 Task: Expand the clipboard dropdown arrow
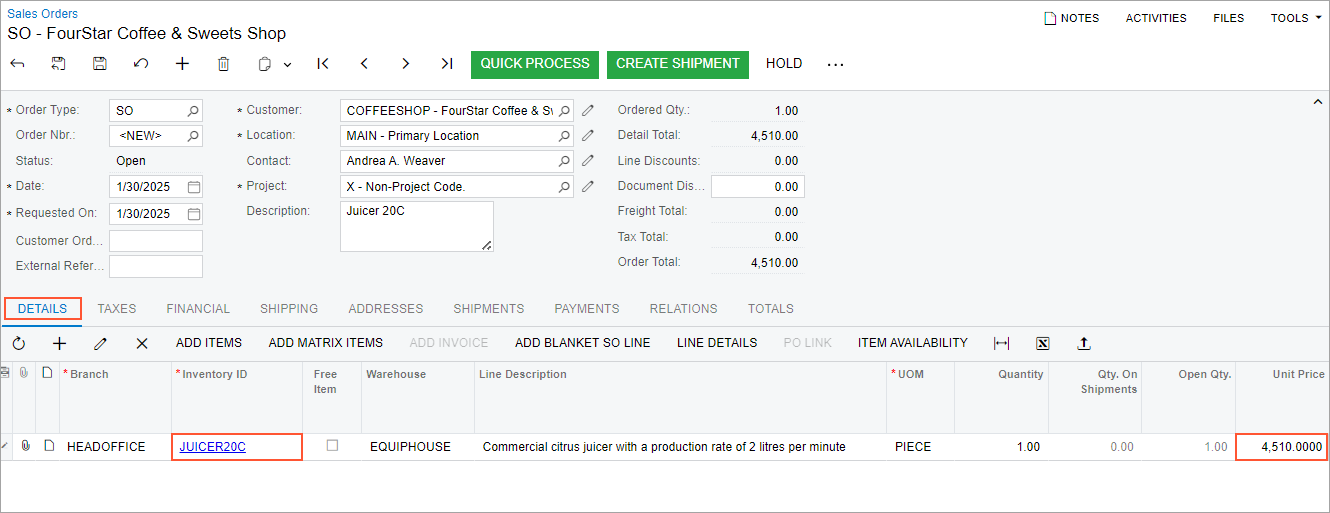(288, 65)
